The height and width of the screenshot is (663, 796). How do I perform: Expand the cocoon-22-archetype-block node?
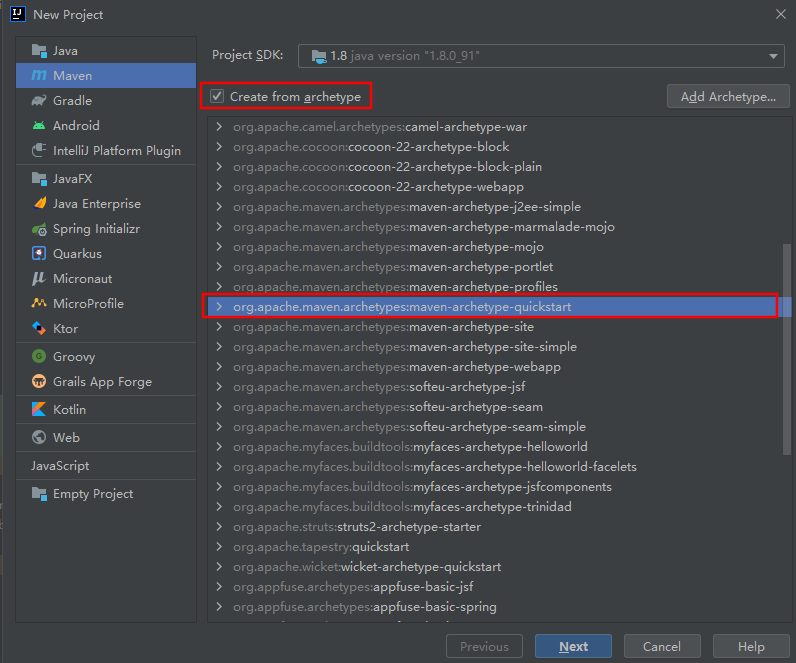click(219, 147)
